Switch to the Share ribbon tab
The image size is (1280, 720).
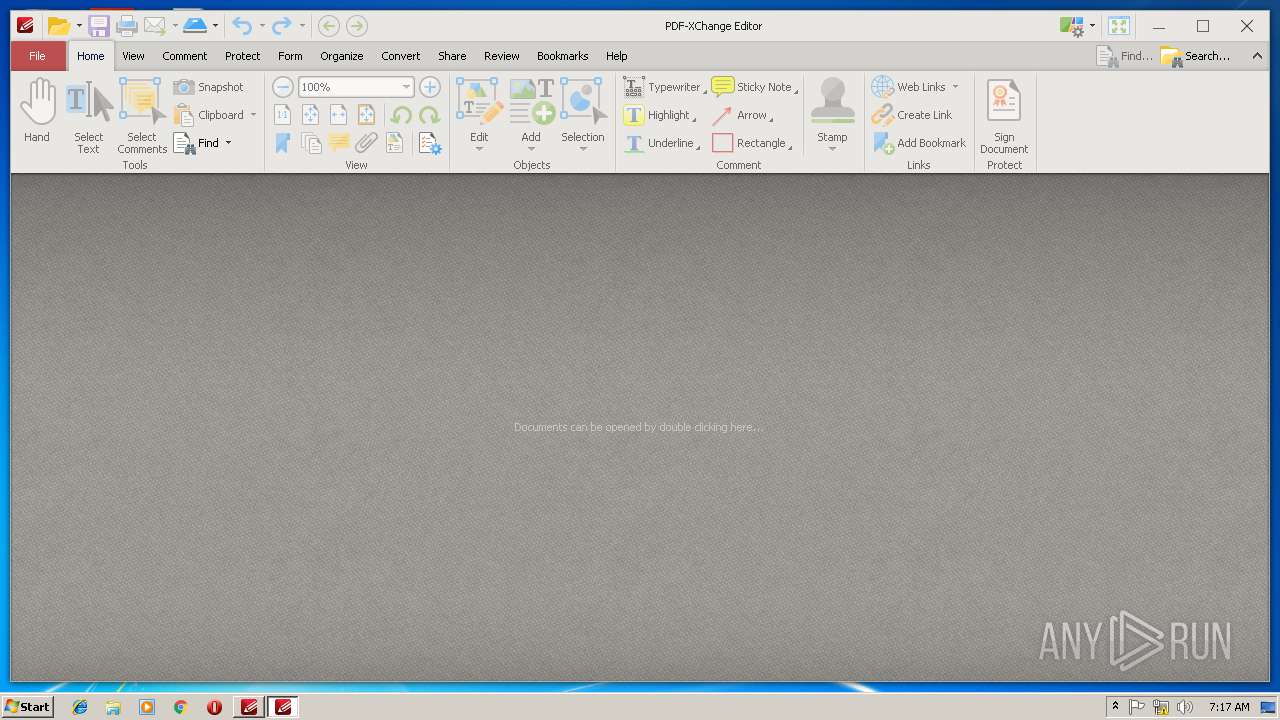(x=452, y=56)
